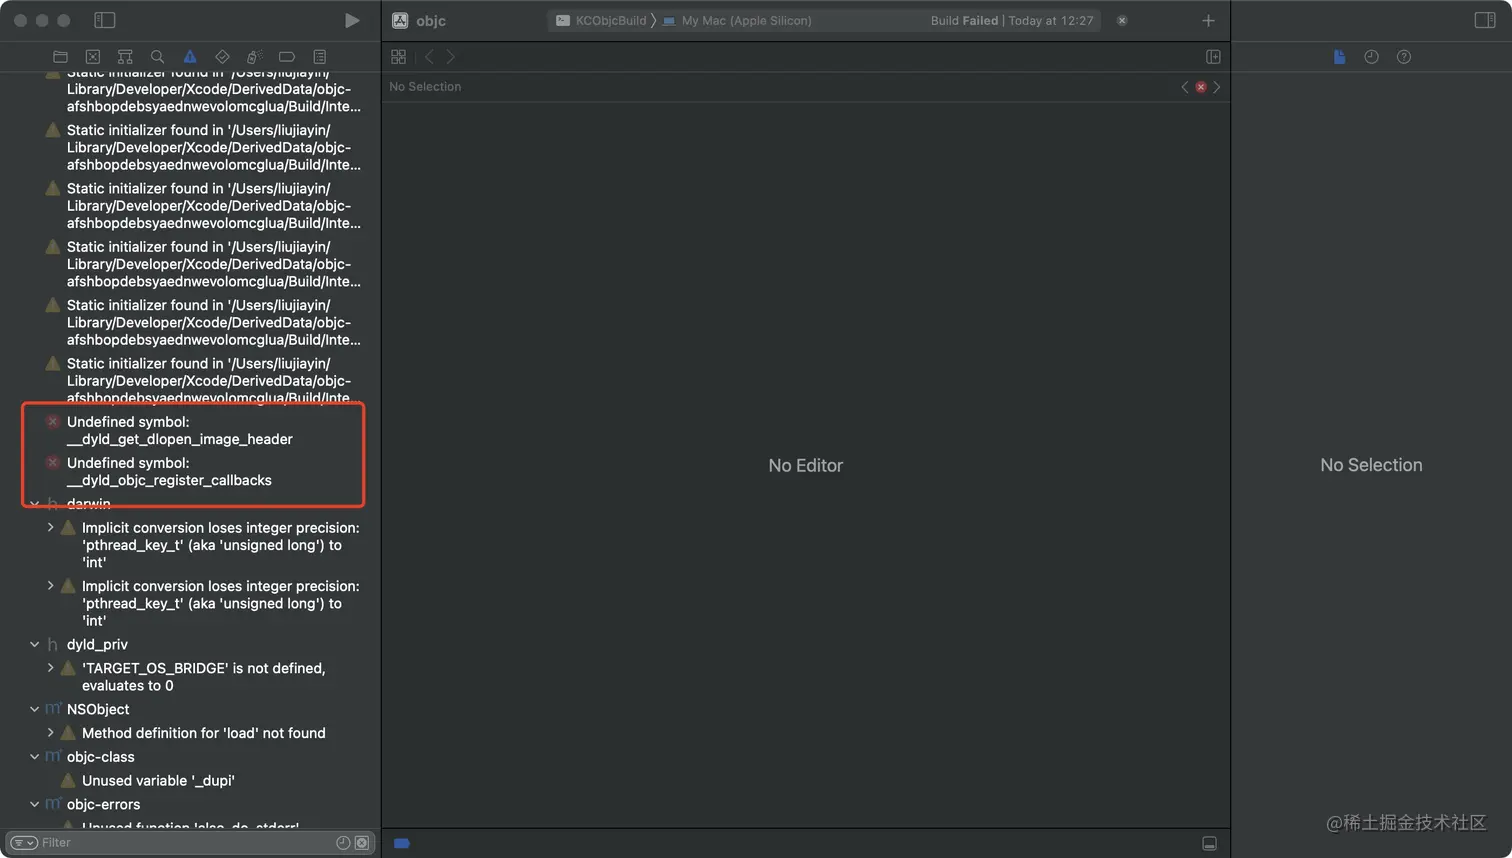Open the Test navigator diamond tab
1512x858 pixels.
click(222, 57)
